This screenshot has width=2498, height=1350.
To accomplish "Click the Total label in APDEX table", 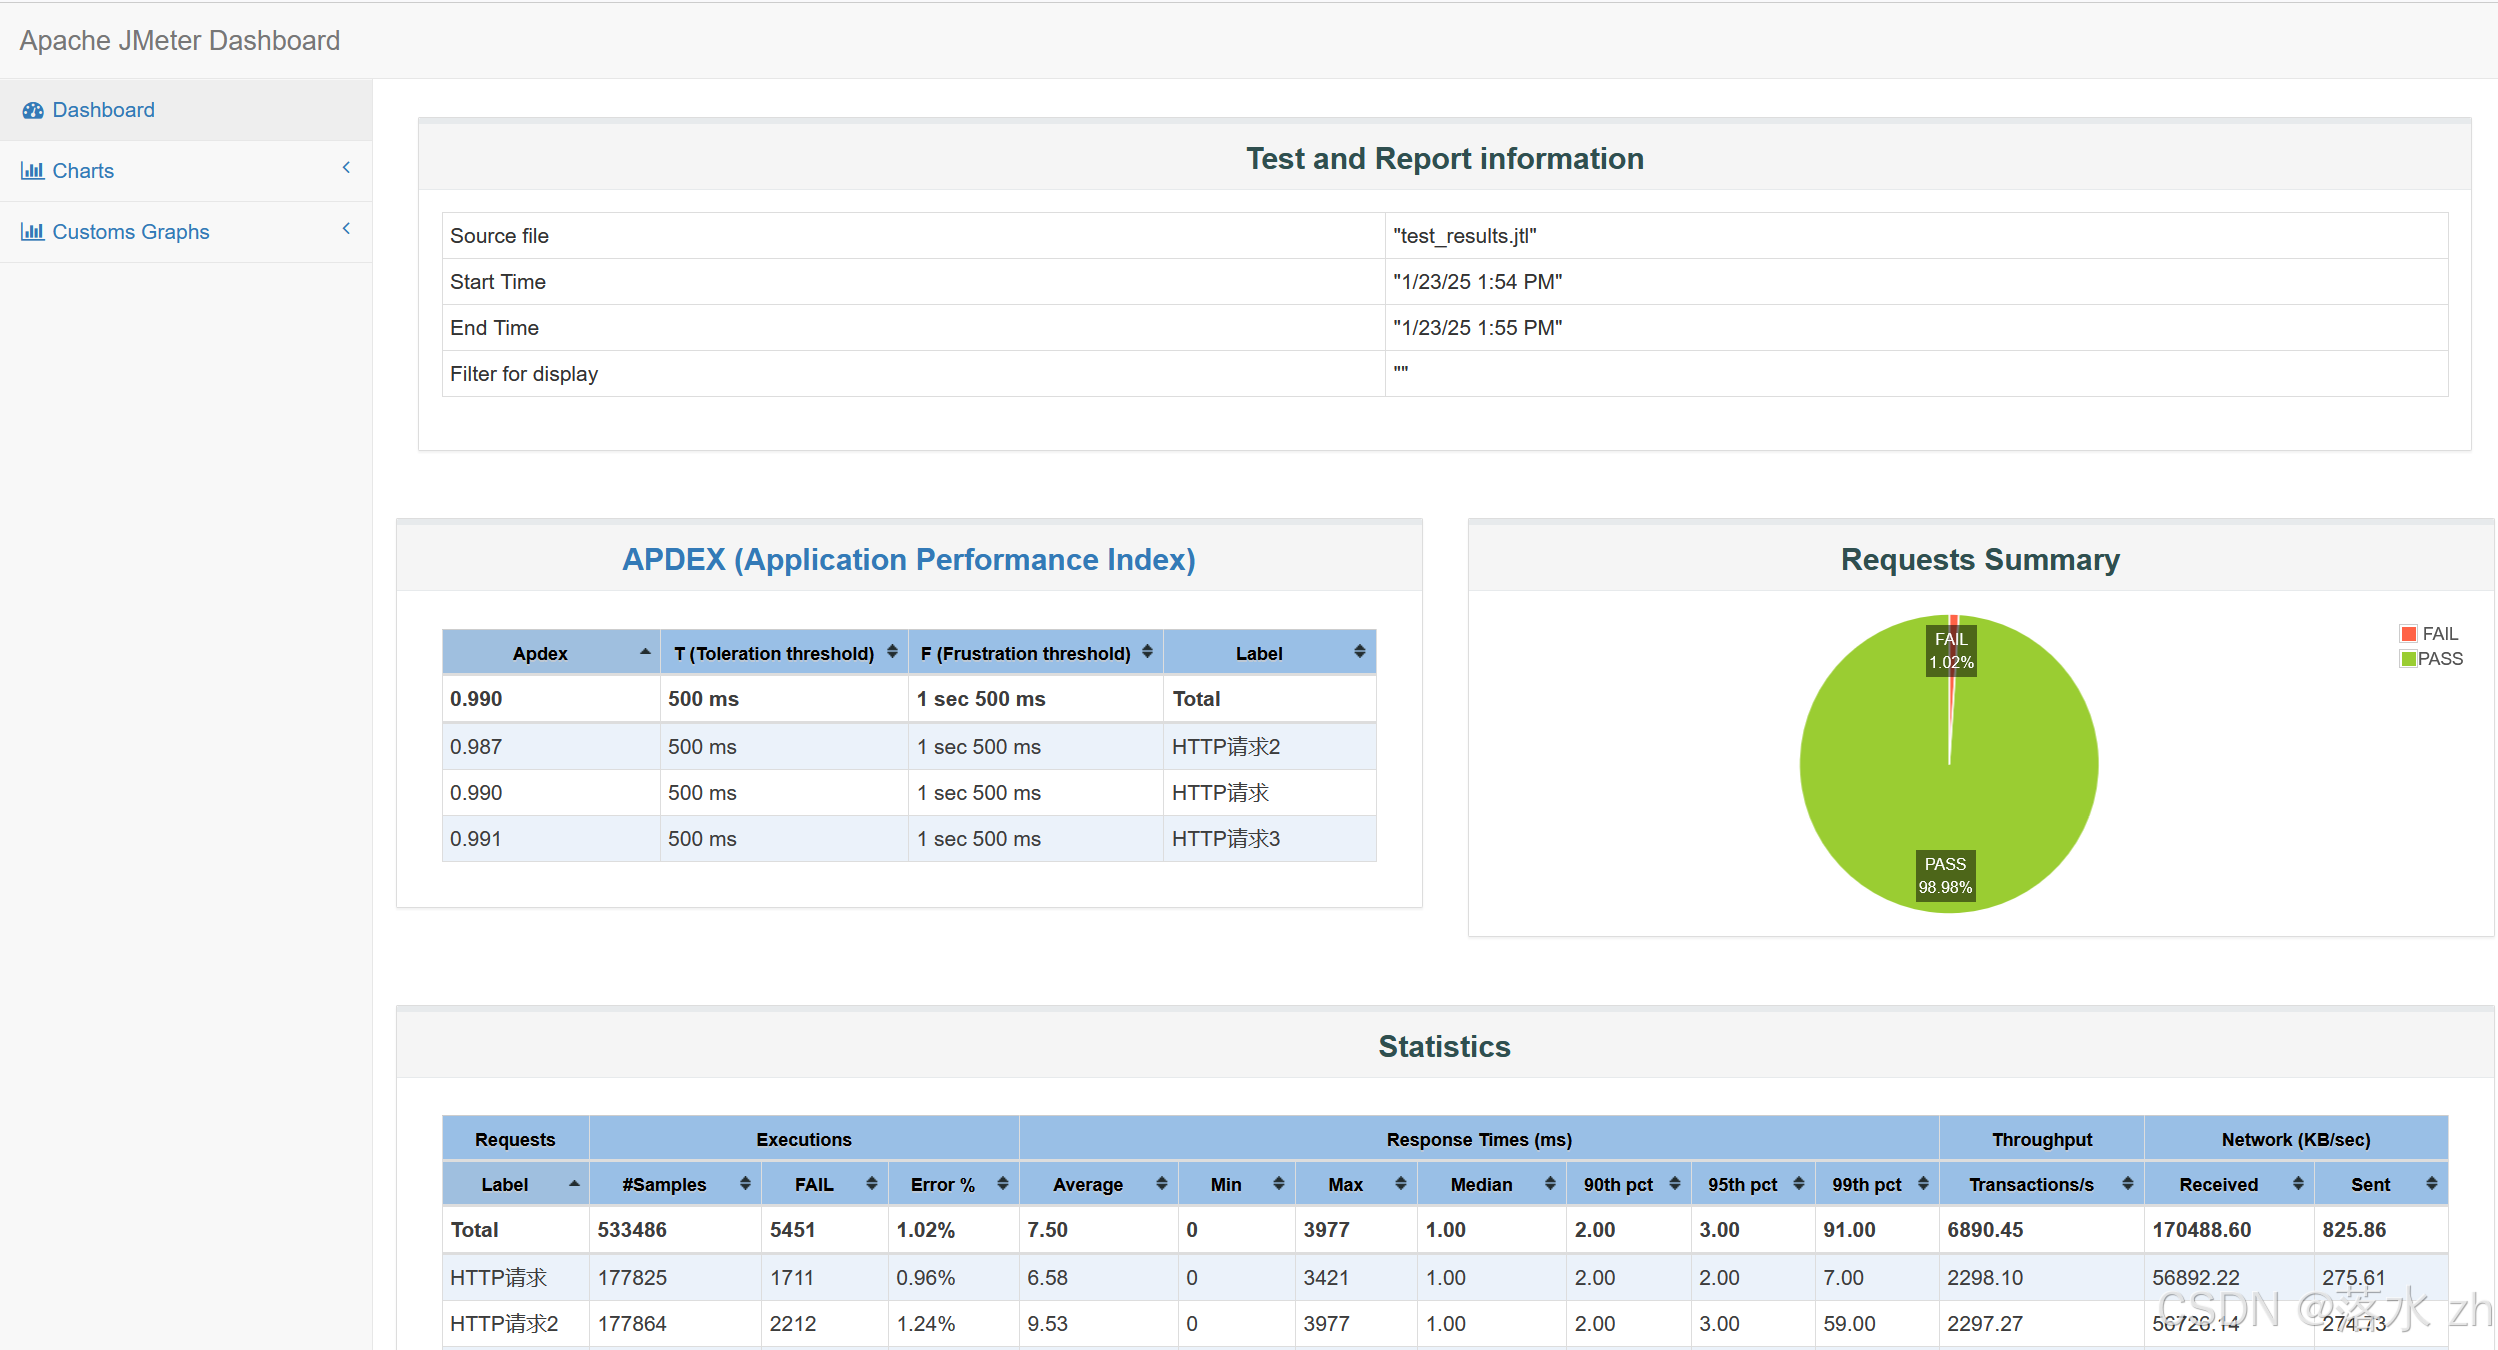I will point(1196,699).
